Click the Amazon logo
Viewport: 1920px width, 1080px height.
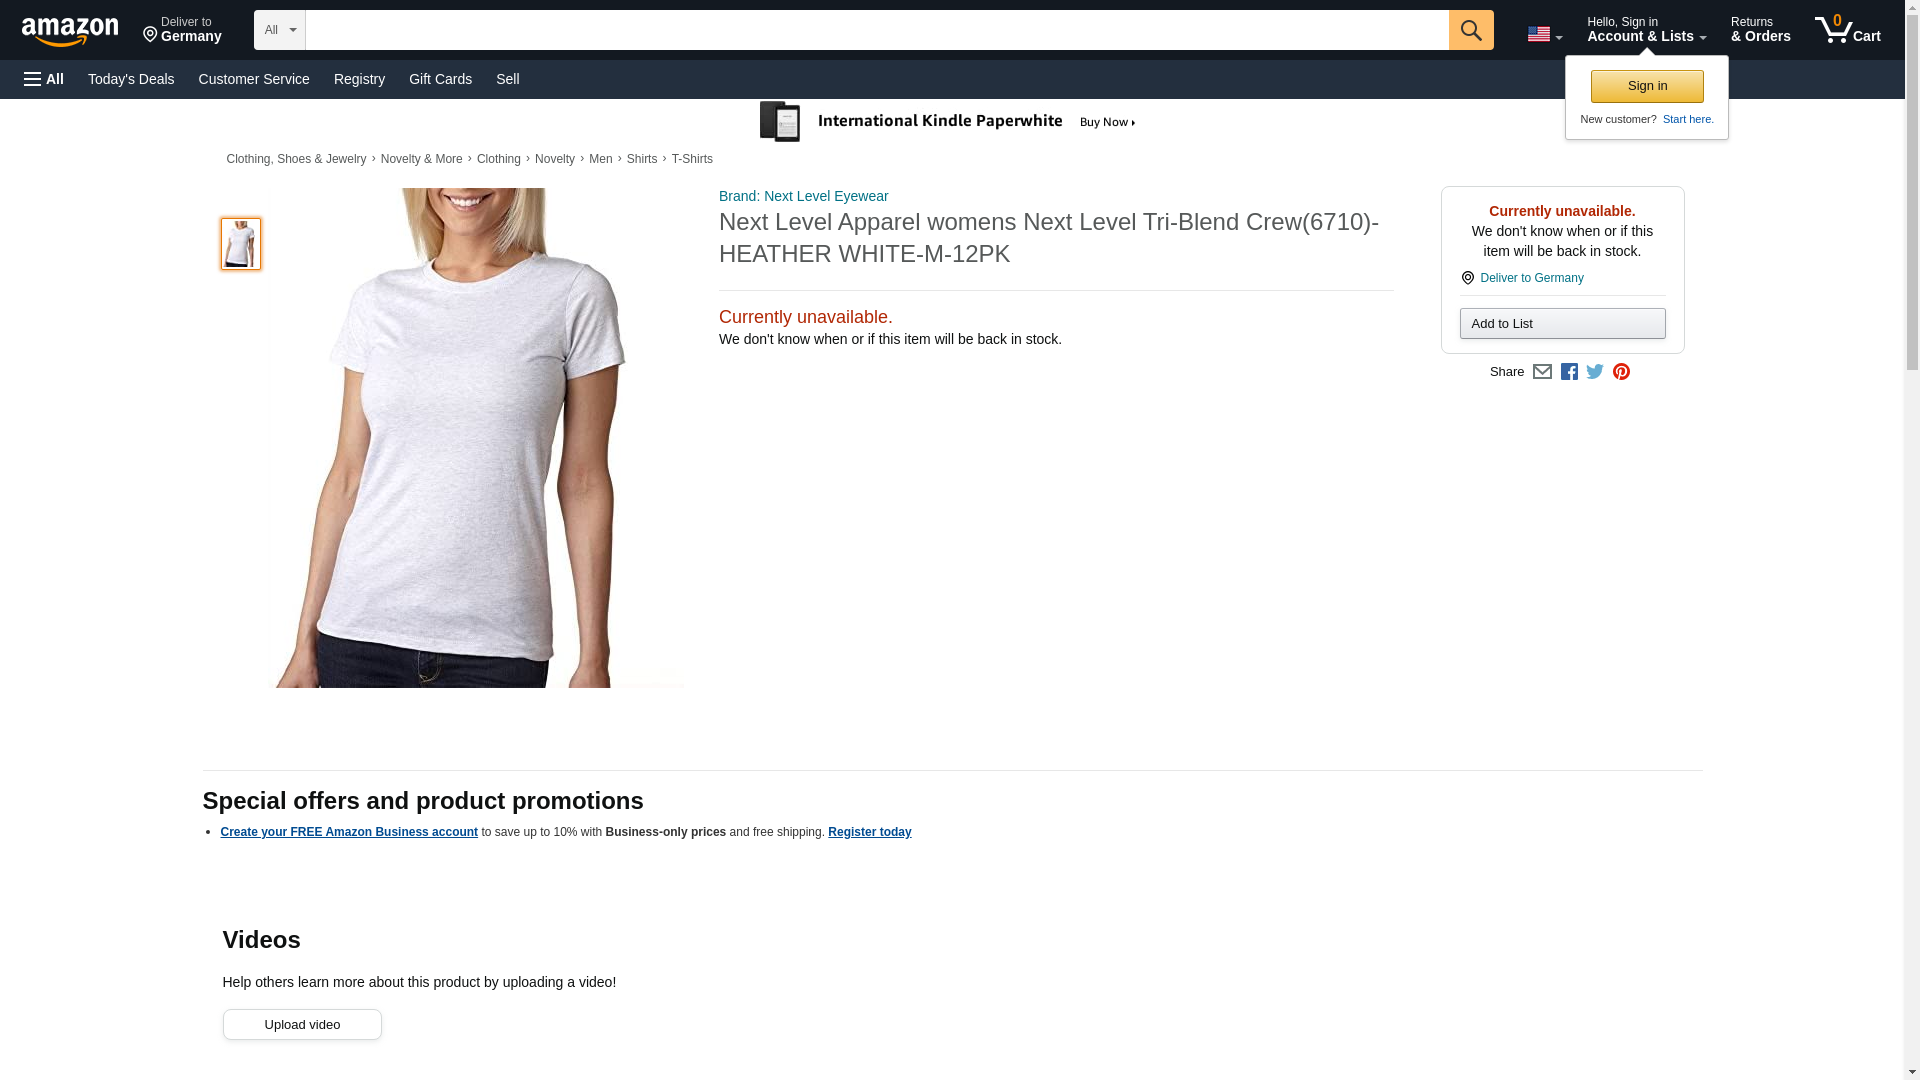tap(70, 31)
